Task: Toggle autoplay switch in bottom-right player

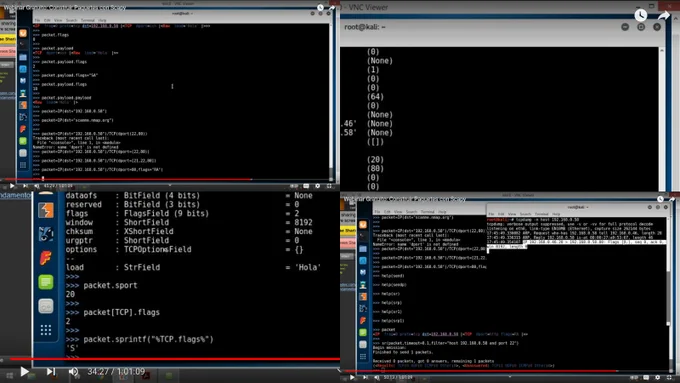Action: point(634,378)
